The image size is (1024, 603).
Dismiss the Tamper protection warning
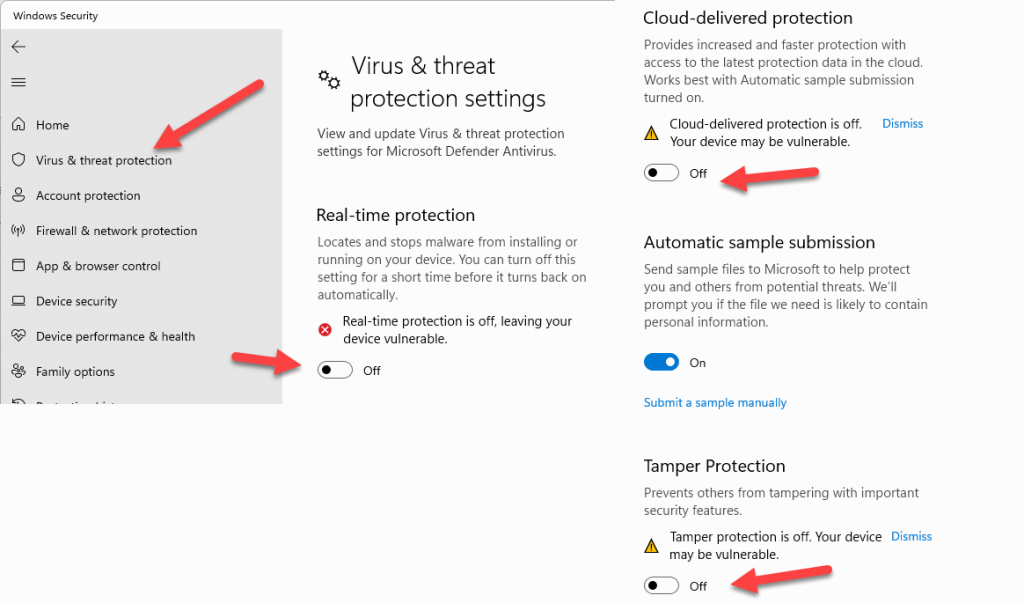pos(911,536)
